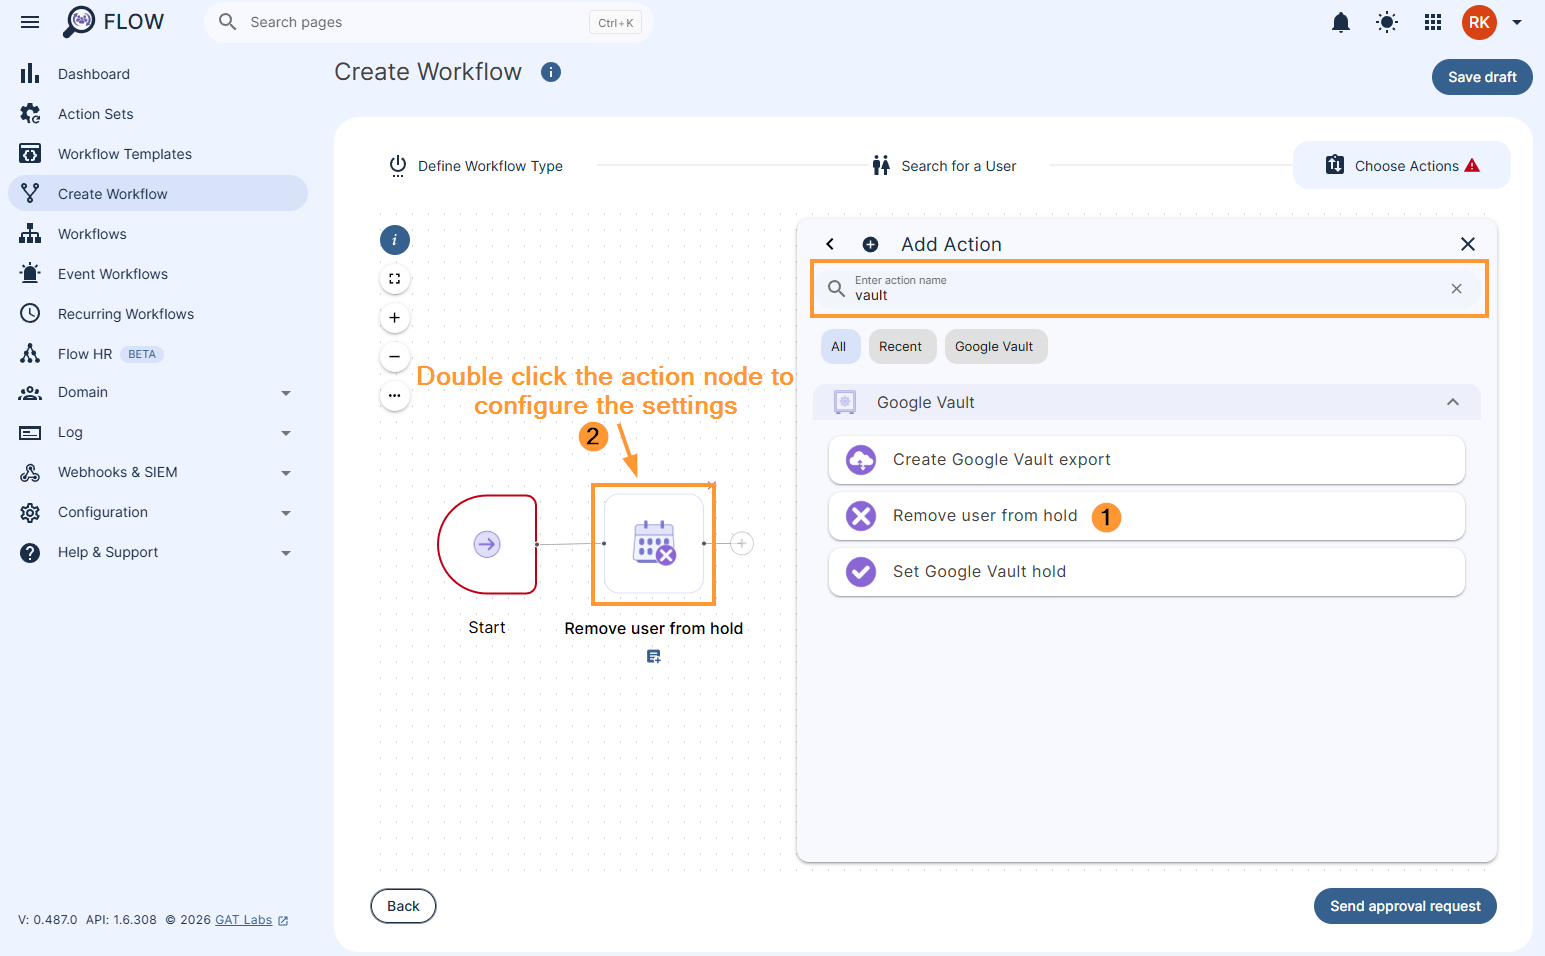The width and height of the screenshot is (1545, 956).
Task: Filter actions by Recent
Action: tap(901, 347)
